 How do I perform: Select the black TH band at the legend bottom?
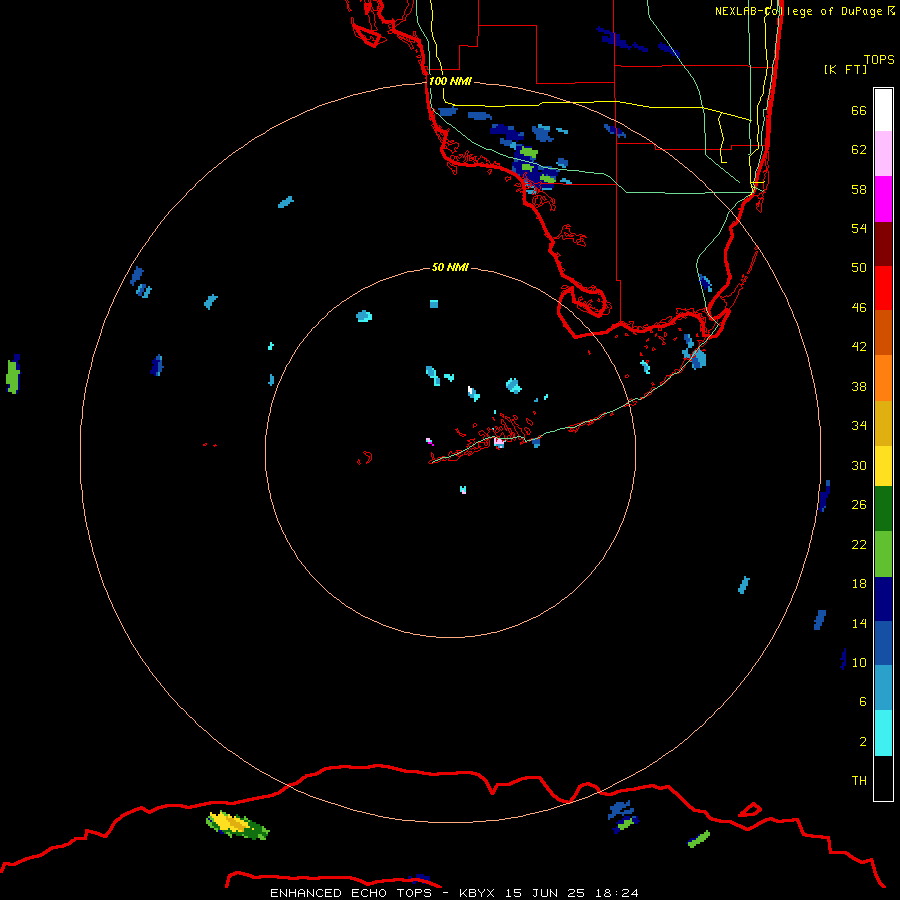coord(883,778)
